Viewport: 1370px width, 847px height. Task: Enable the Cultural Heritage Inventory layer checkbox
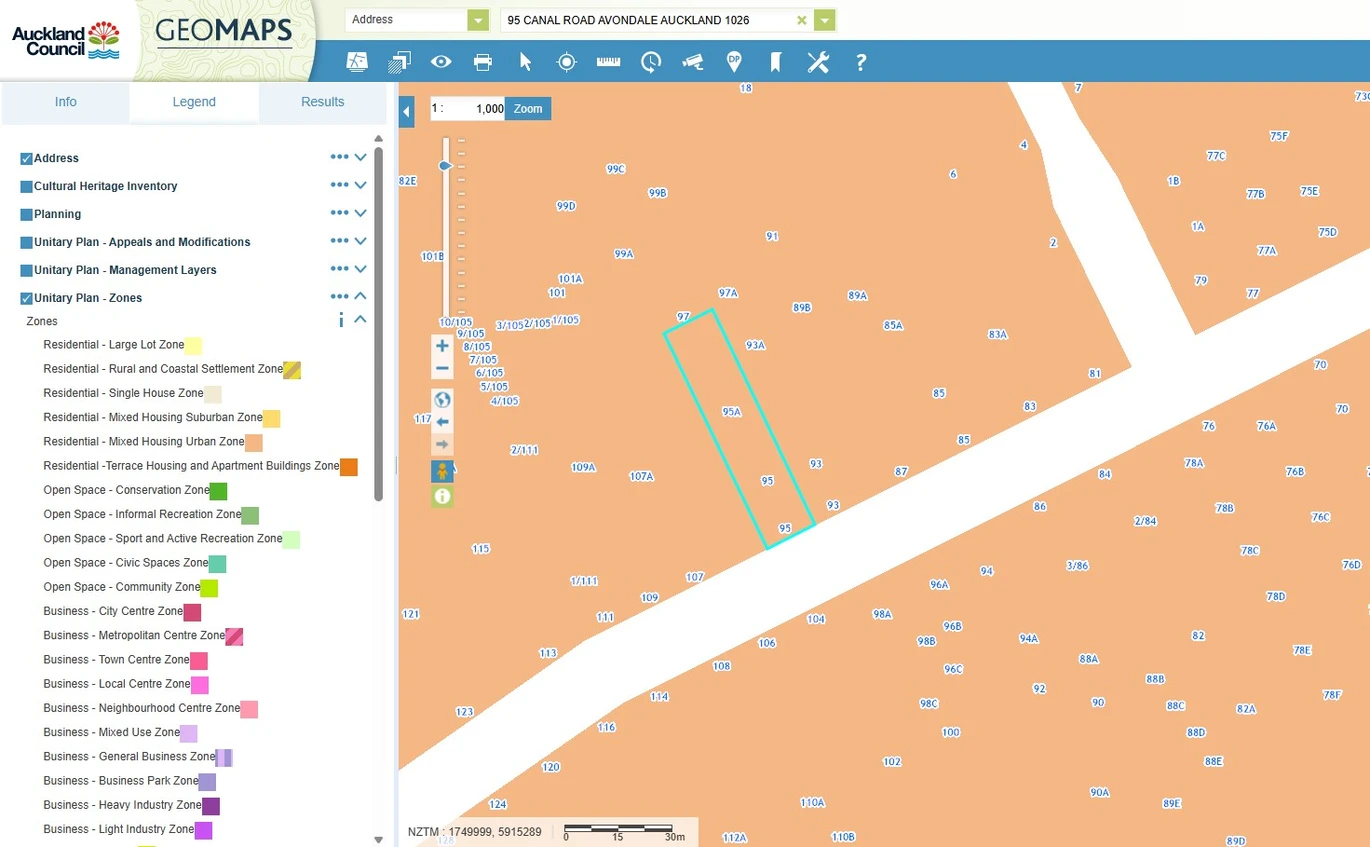coord(27,186)
